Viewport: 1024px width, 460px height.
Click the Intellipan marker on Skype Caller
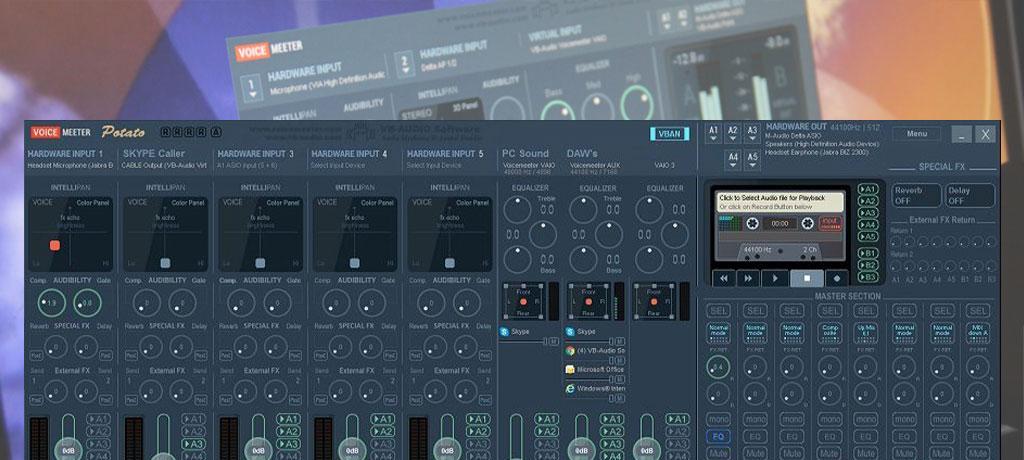(165, 263)
